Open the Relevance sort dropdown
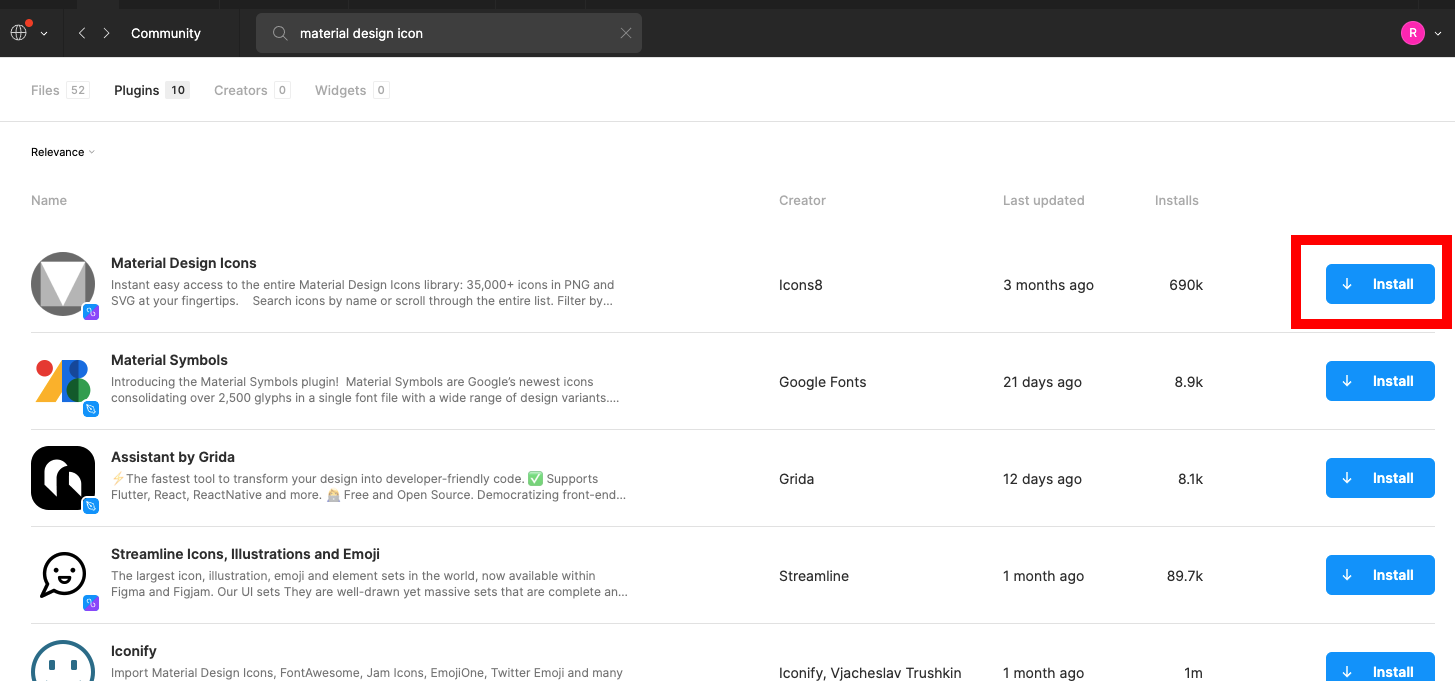This screenshot has height=681, width=1455. 63,152
